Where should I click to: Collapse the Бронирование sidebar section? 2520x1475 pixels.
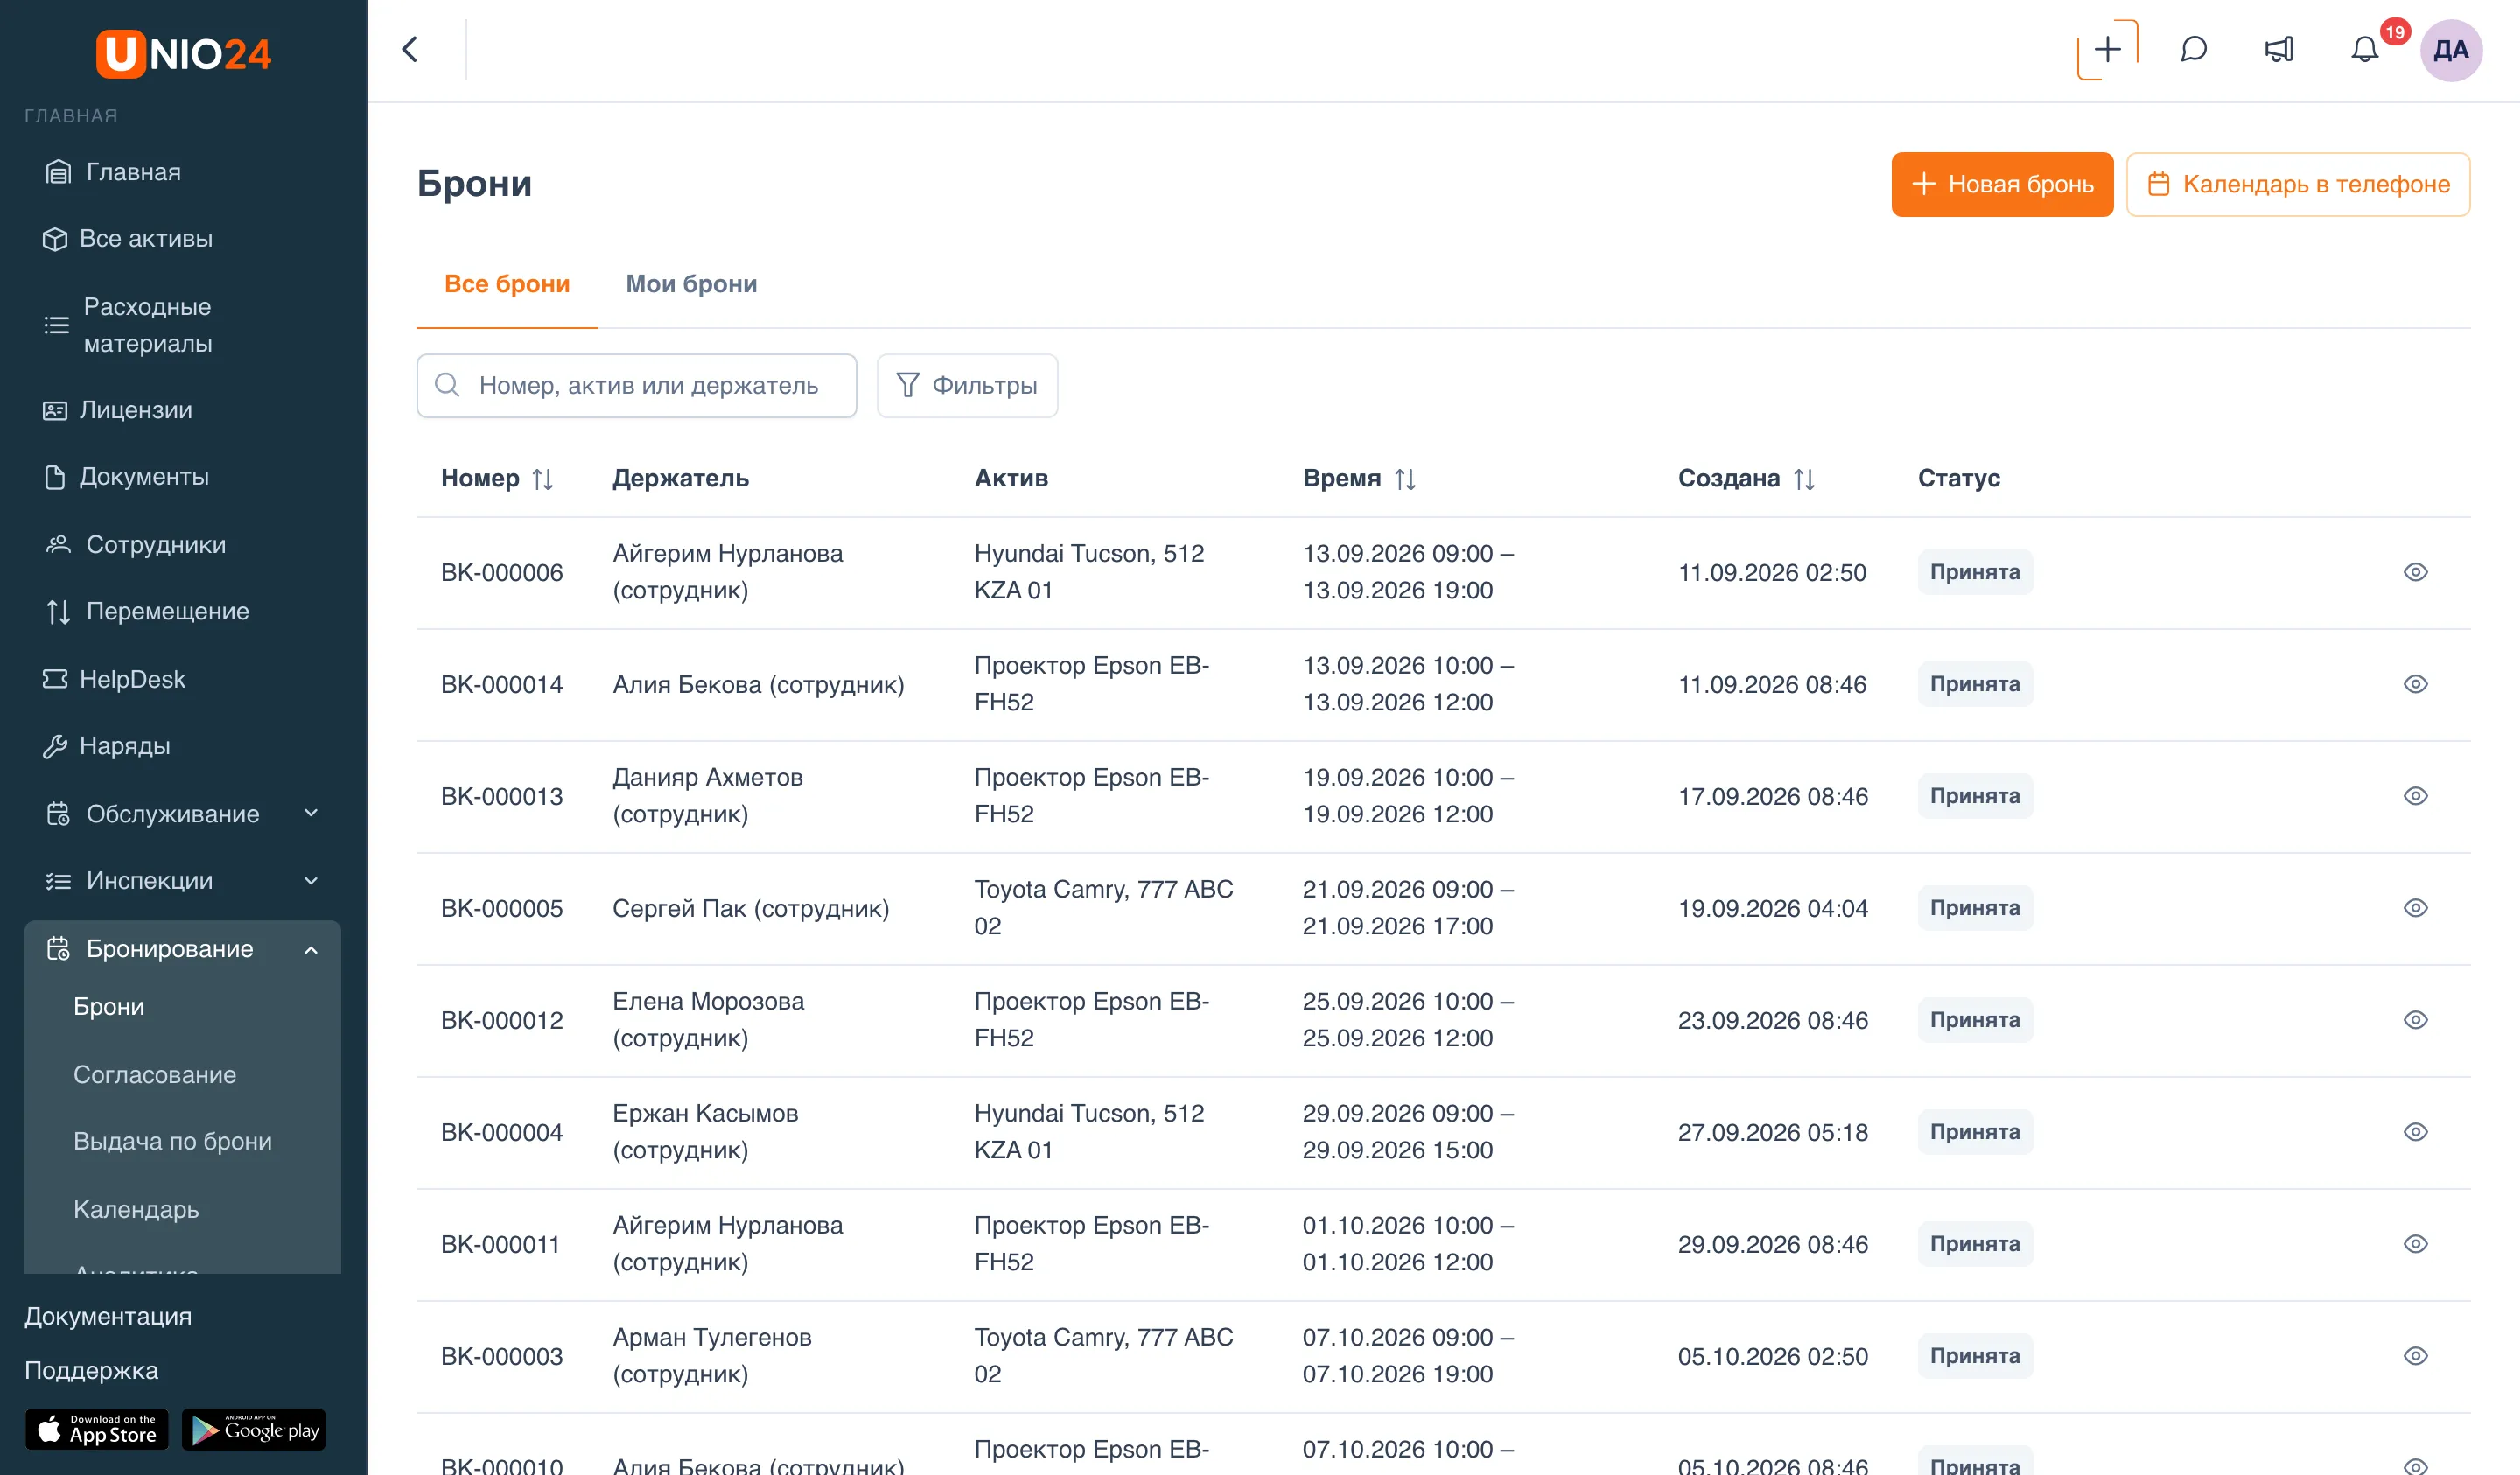183,948
